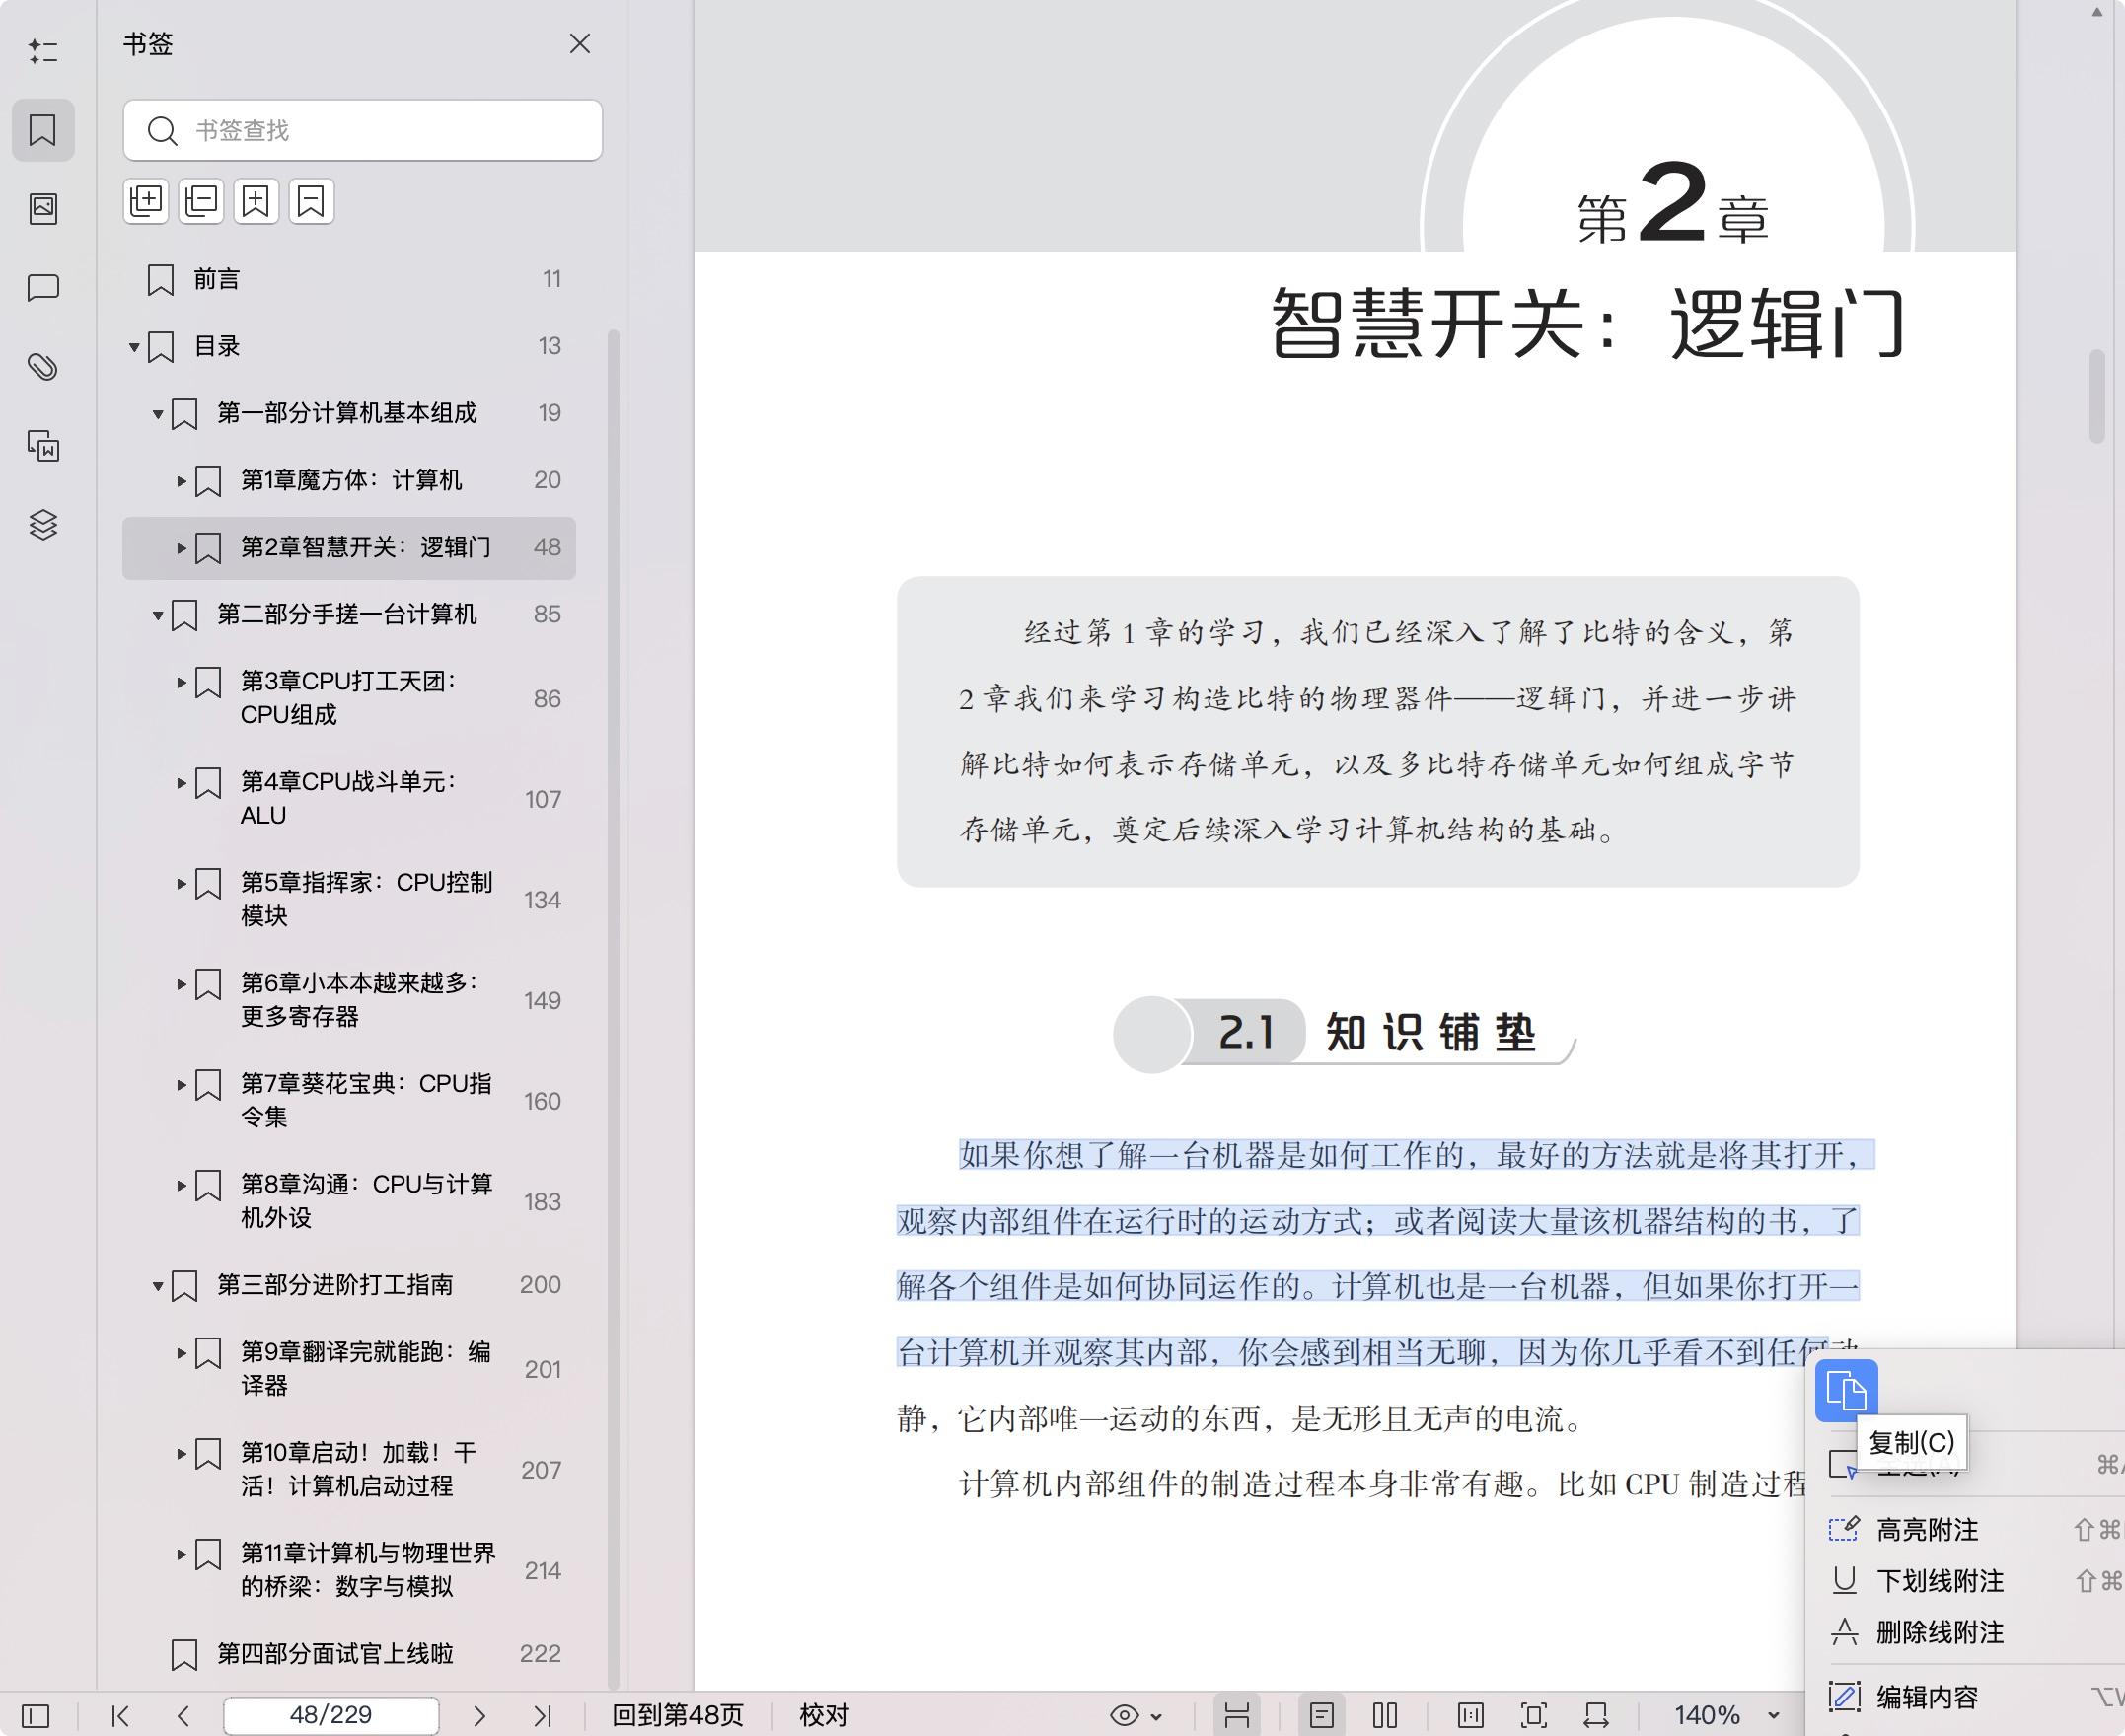Expand 第5章指挥家 bookmark
Viewport: 2125px width, 1736px height.
point(182,884)
